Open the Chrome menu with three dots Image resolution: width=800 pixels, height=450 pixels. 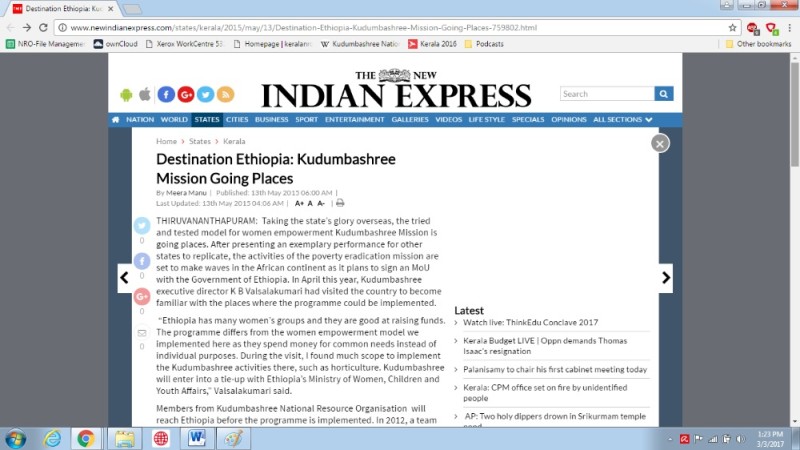tap(789, 28)
